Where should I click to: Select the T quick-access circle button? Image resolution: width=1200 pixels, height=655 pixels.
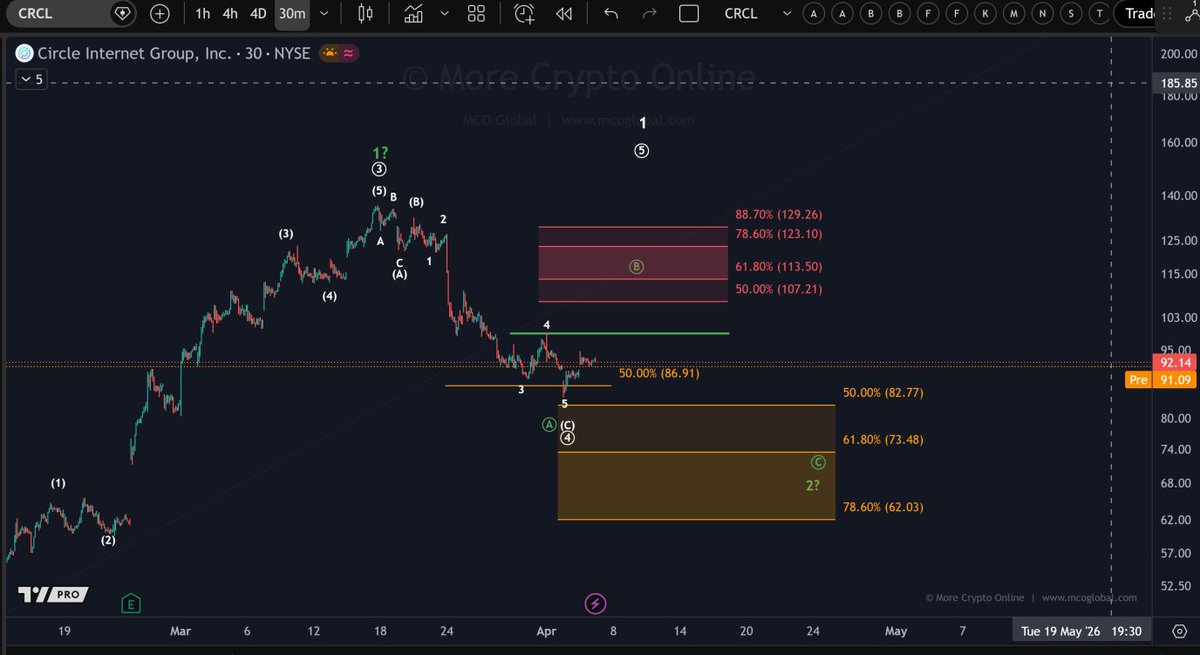pyautogui.click(x=1101, y=14)
